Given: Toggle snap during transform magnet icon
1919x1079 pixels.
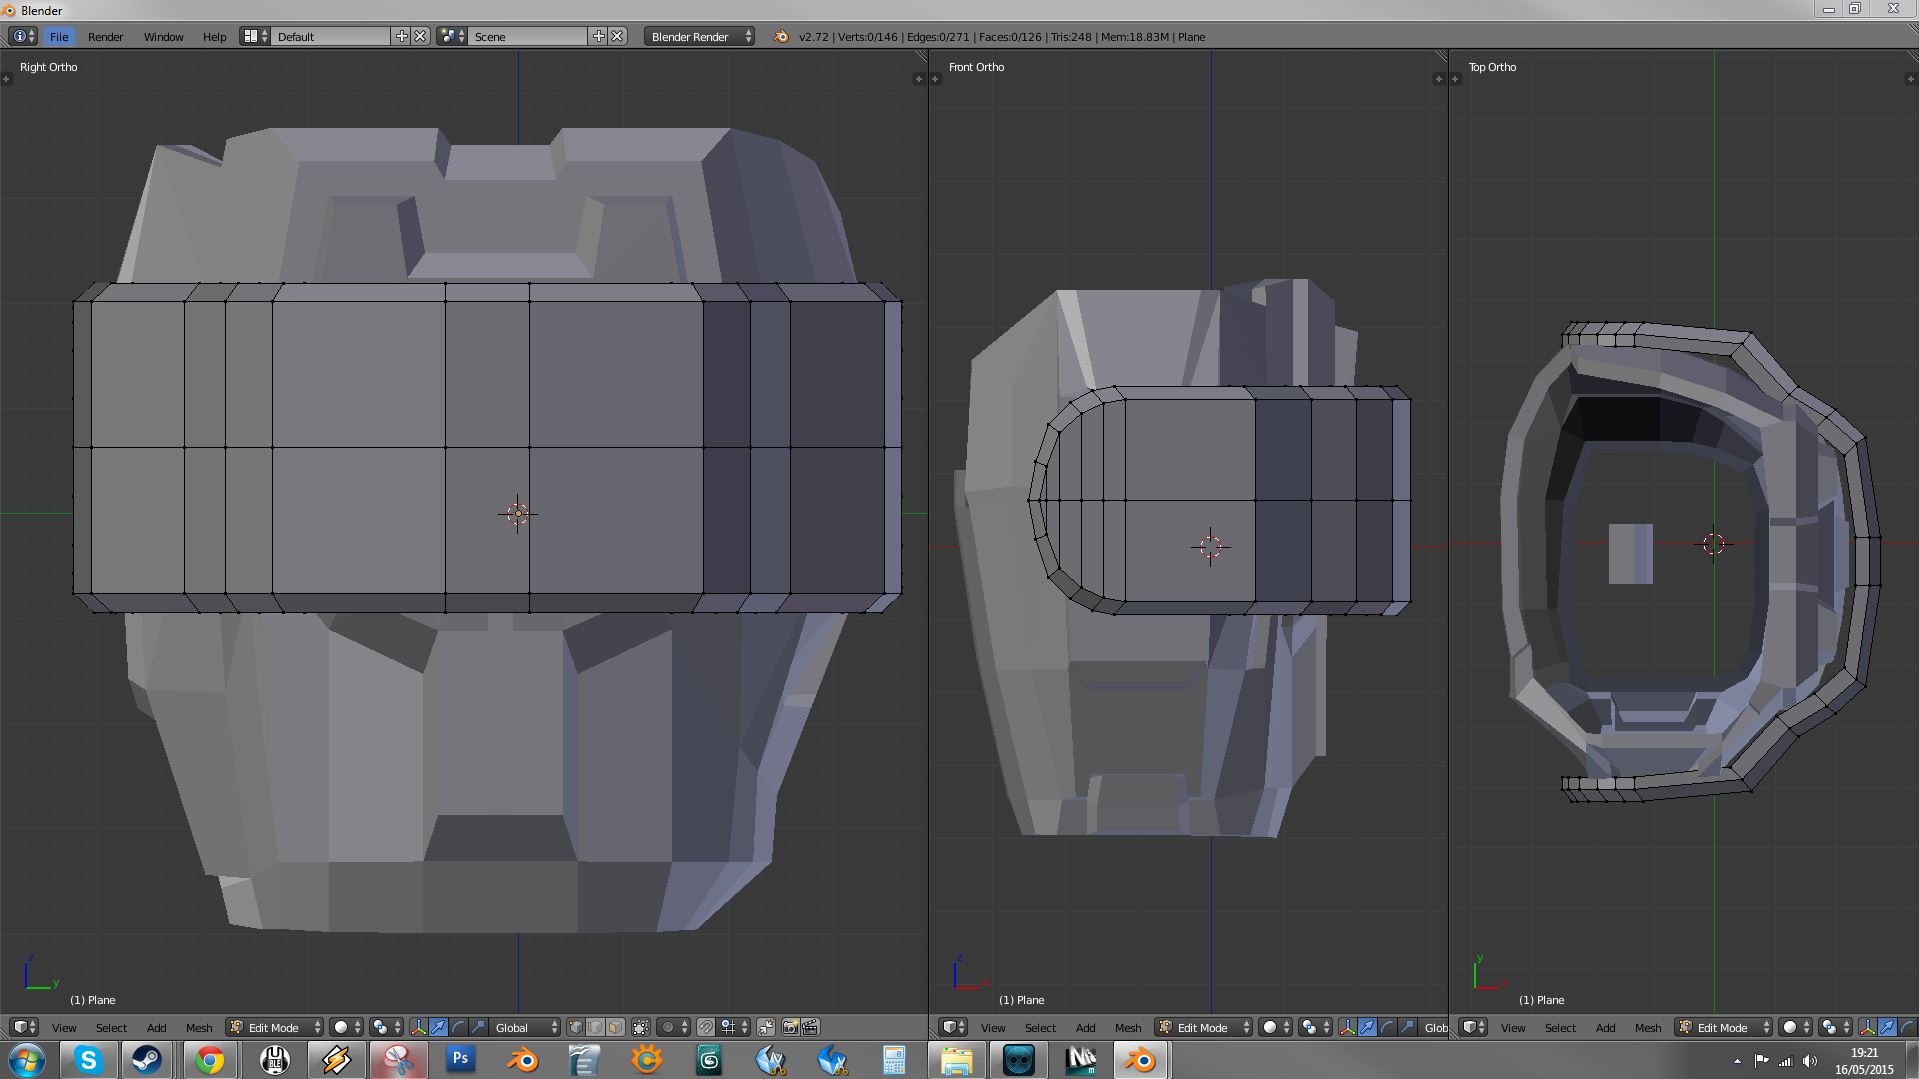Looking at the screenshot, I should [x=706, y=1027].
